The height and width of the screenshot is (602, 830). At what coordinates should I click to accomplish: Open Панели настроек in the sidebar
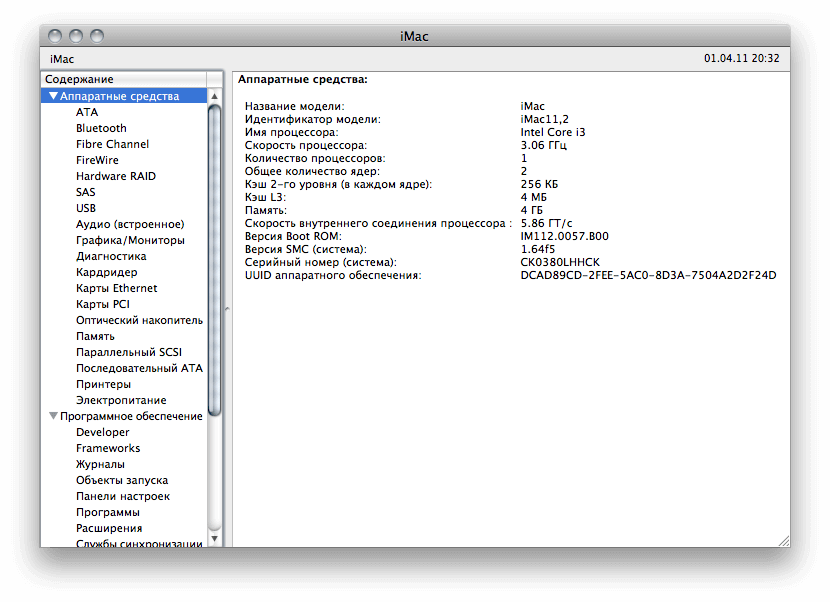(123, 496)
